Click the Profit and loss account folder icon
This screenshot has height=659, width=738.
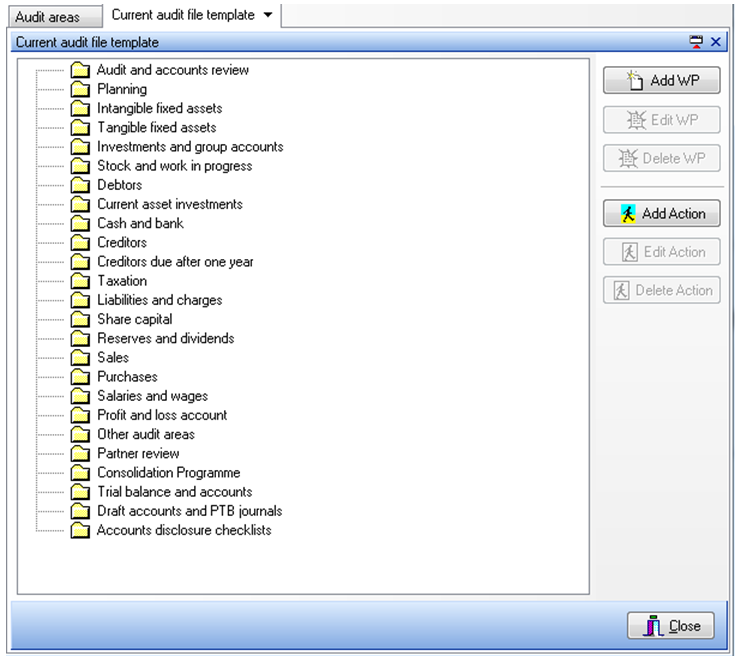(x=80, y=415)
